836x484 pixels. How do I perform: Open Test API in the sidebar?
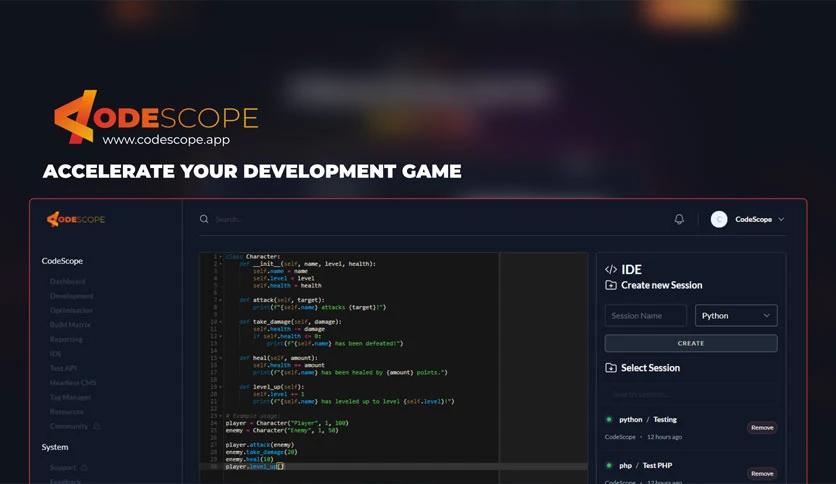pos(63,368)
